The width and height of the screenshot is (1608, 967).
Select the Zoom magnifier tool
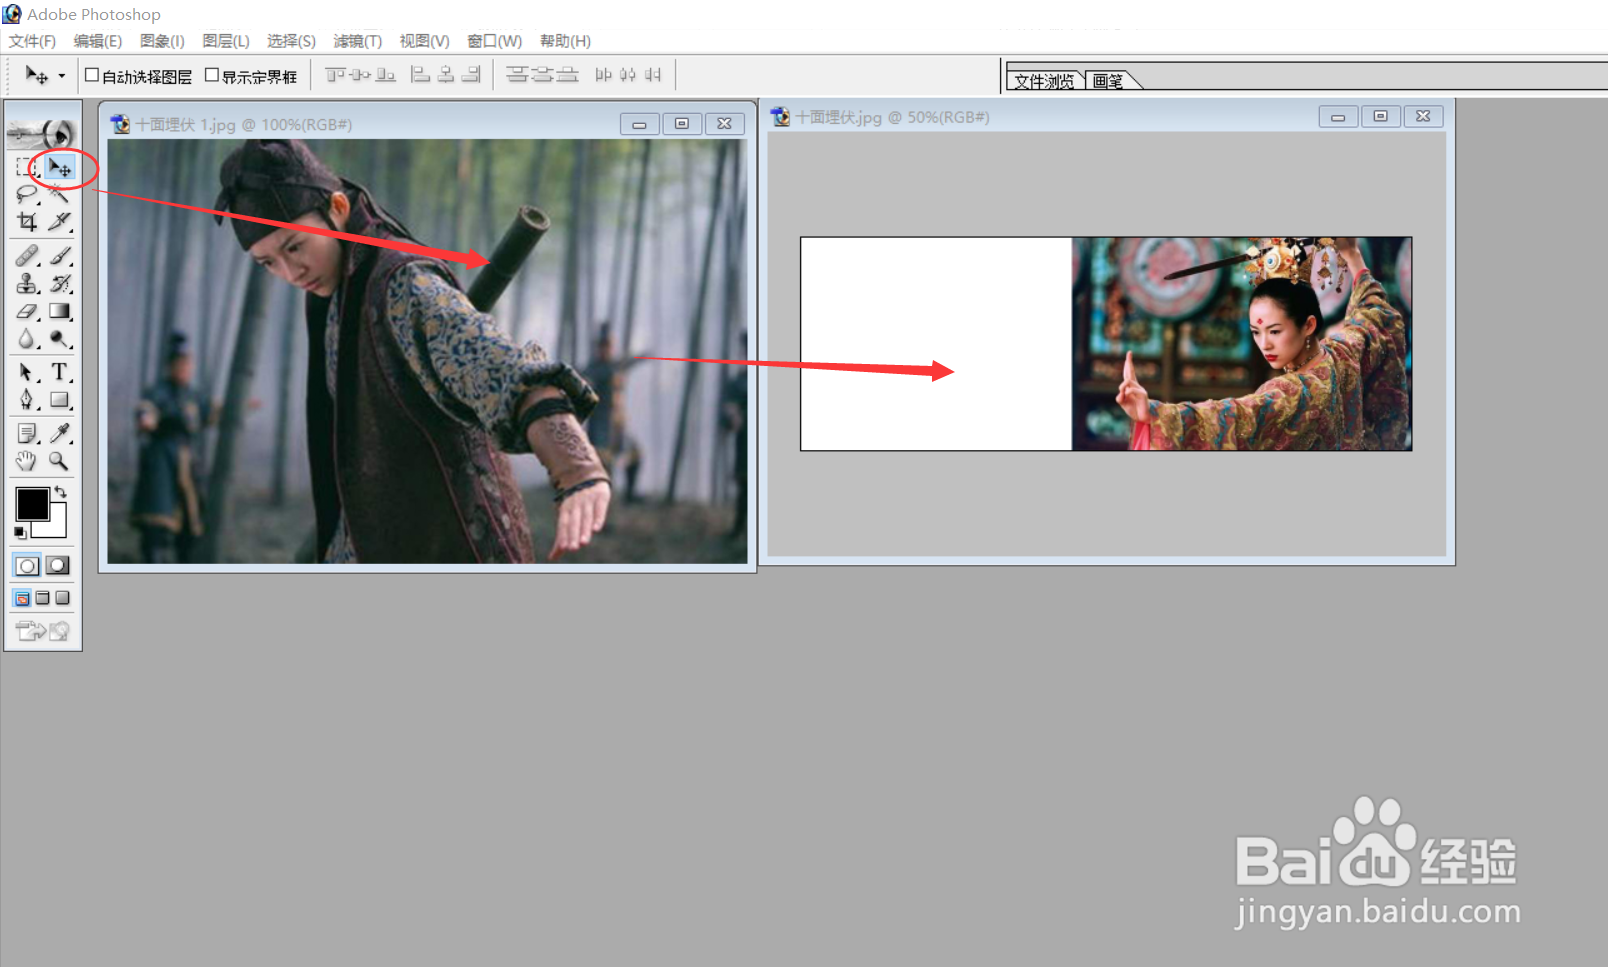(x=60, y=461)
